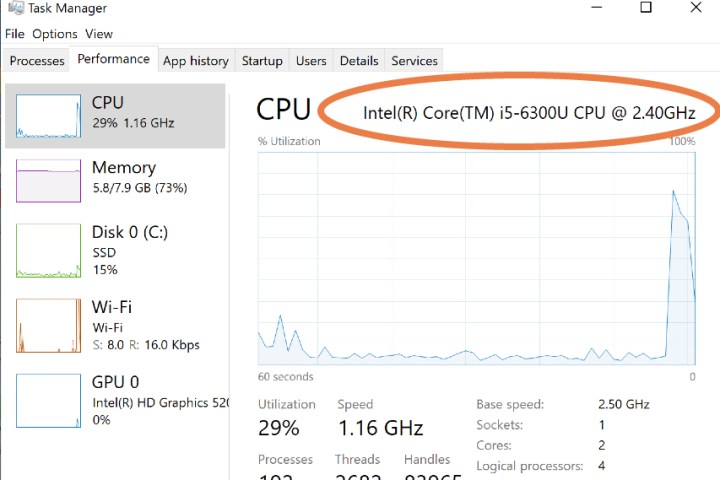The width and height of the screenshot is (720, 480).
Task: Select the CPU mini graph thumbnail
Action: [x=48, y=116]
